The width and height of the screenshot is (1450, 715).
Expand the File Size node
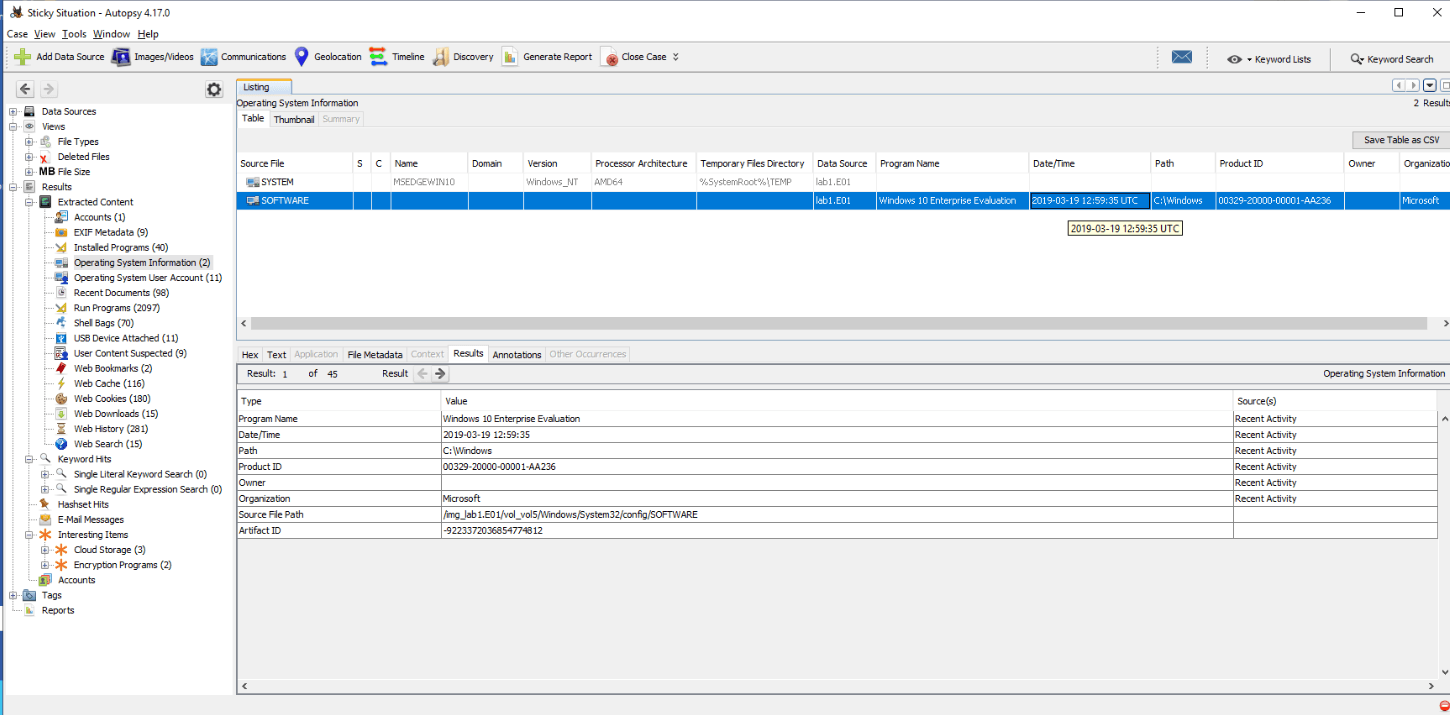pos(29,172)
